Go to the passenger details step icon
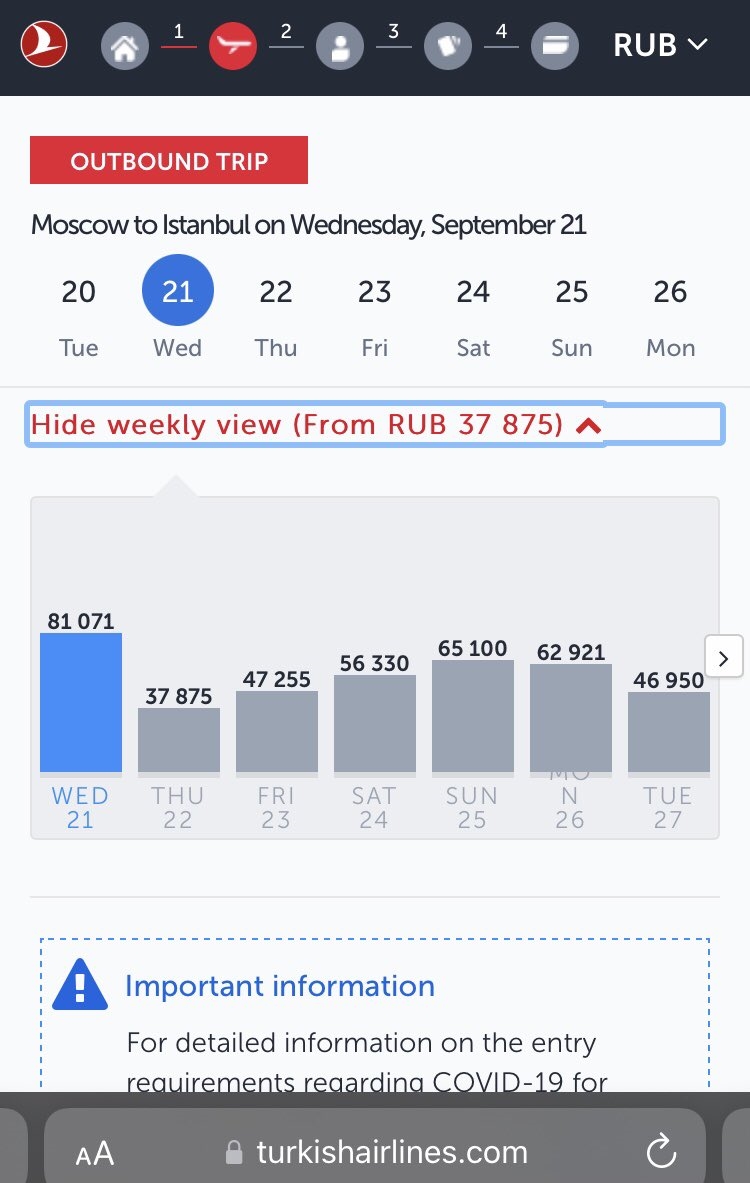 point(340,46)
